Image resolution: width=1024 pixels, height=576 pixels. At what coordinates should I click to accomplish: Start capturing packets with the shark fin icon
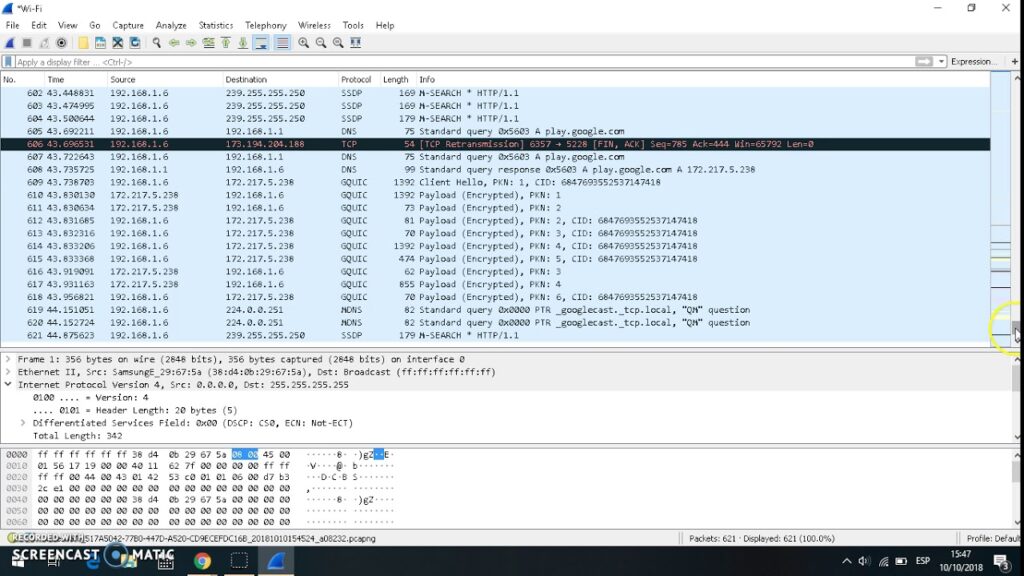click(9, 43)
